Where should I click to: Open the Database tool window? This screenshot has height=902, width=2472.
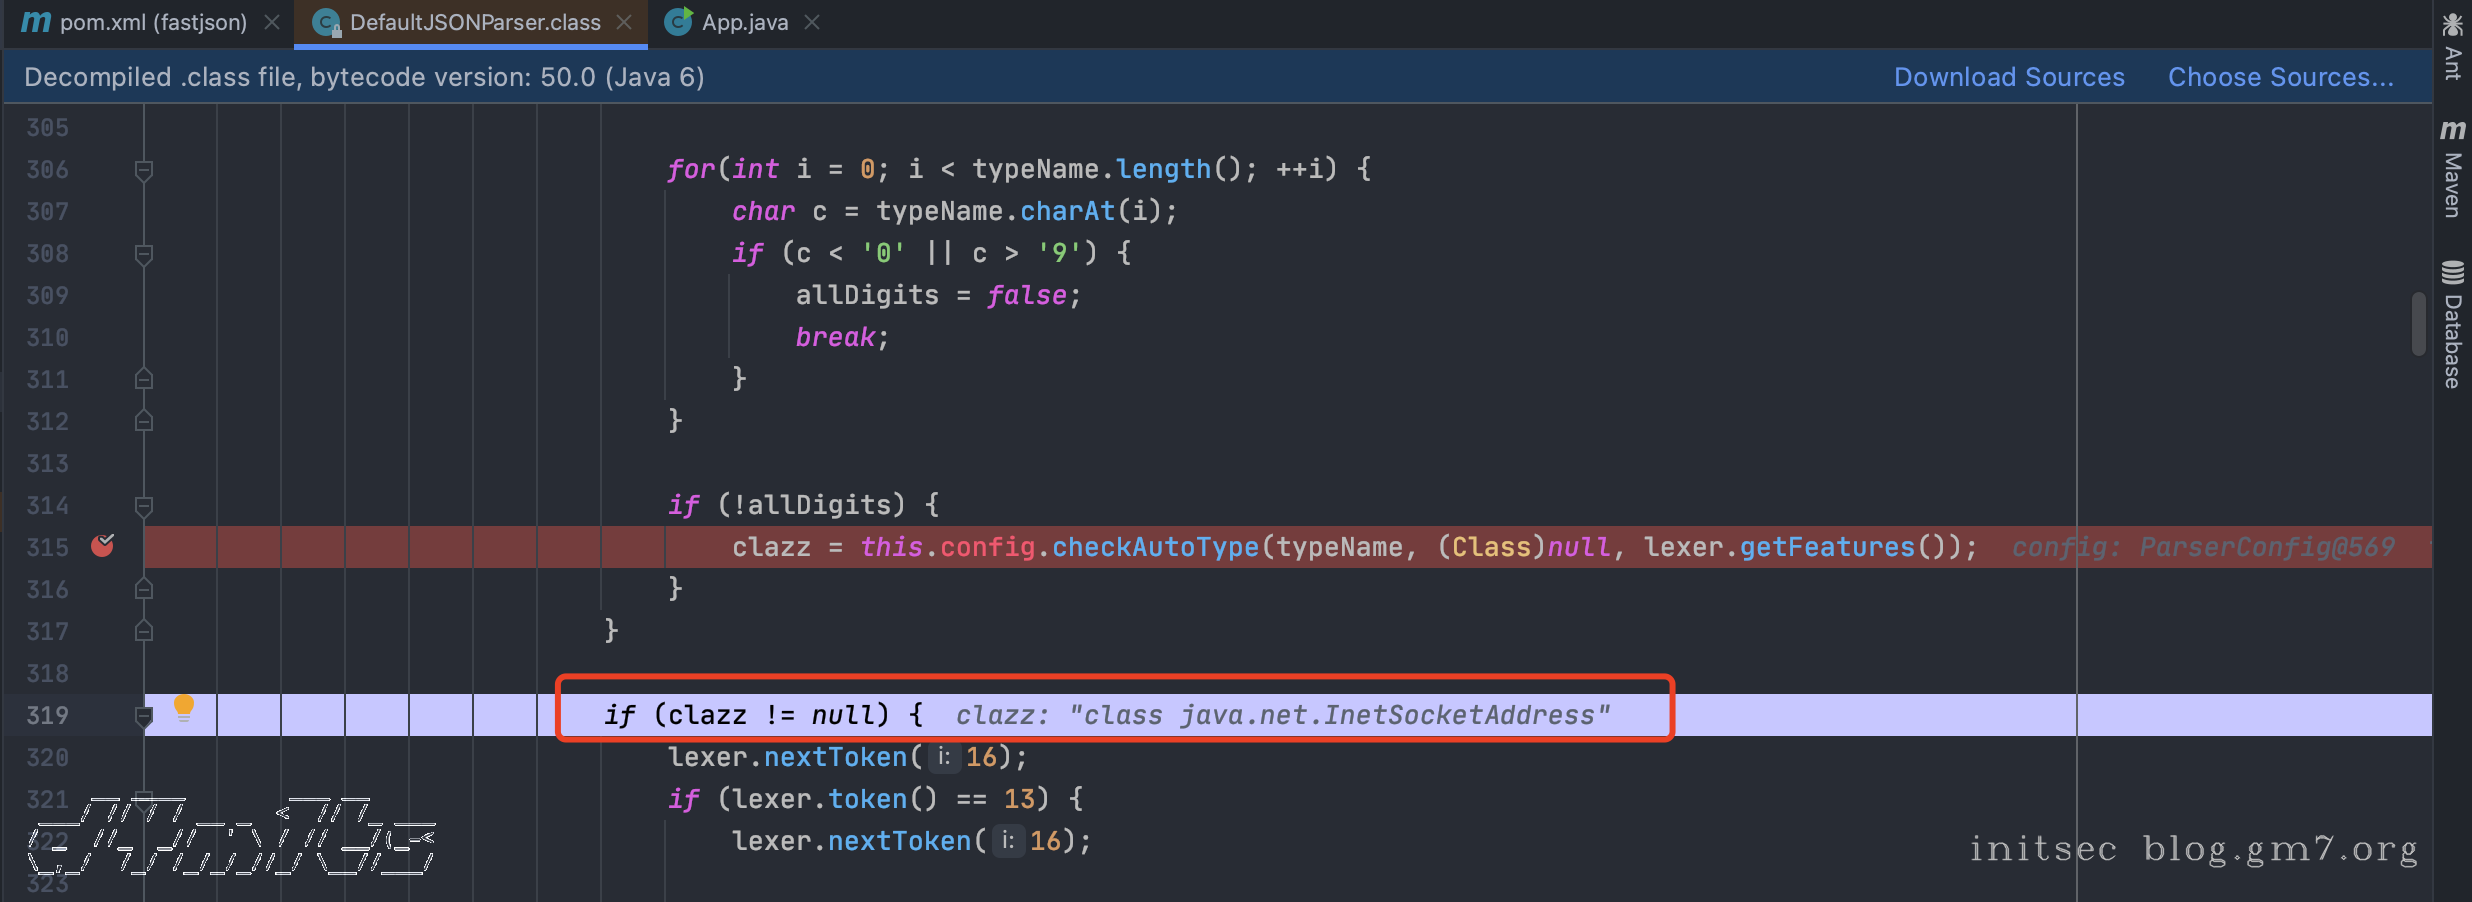(2452, 324)
